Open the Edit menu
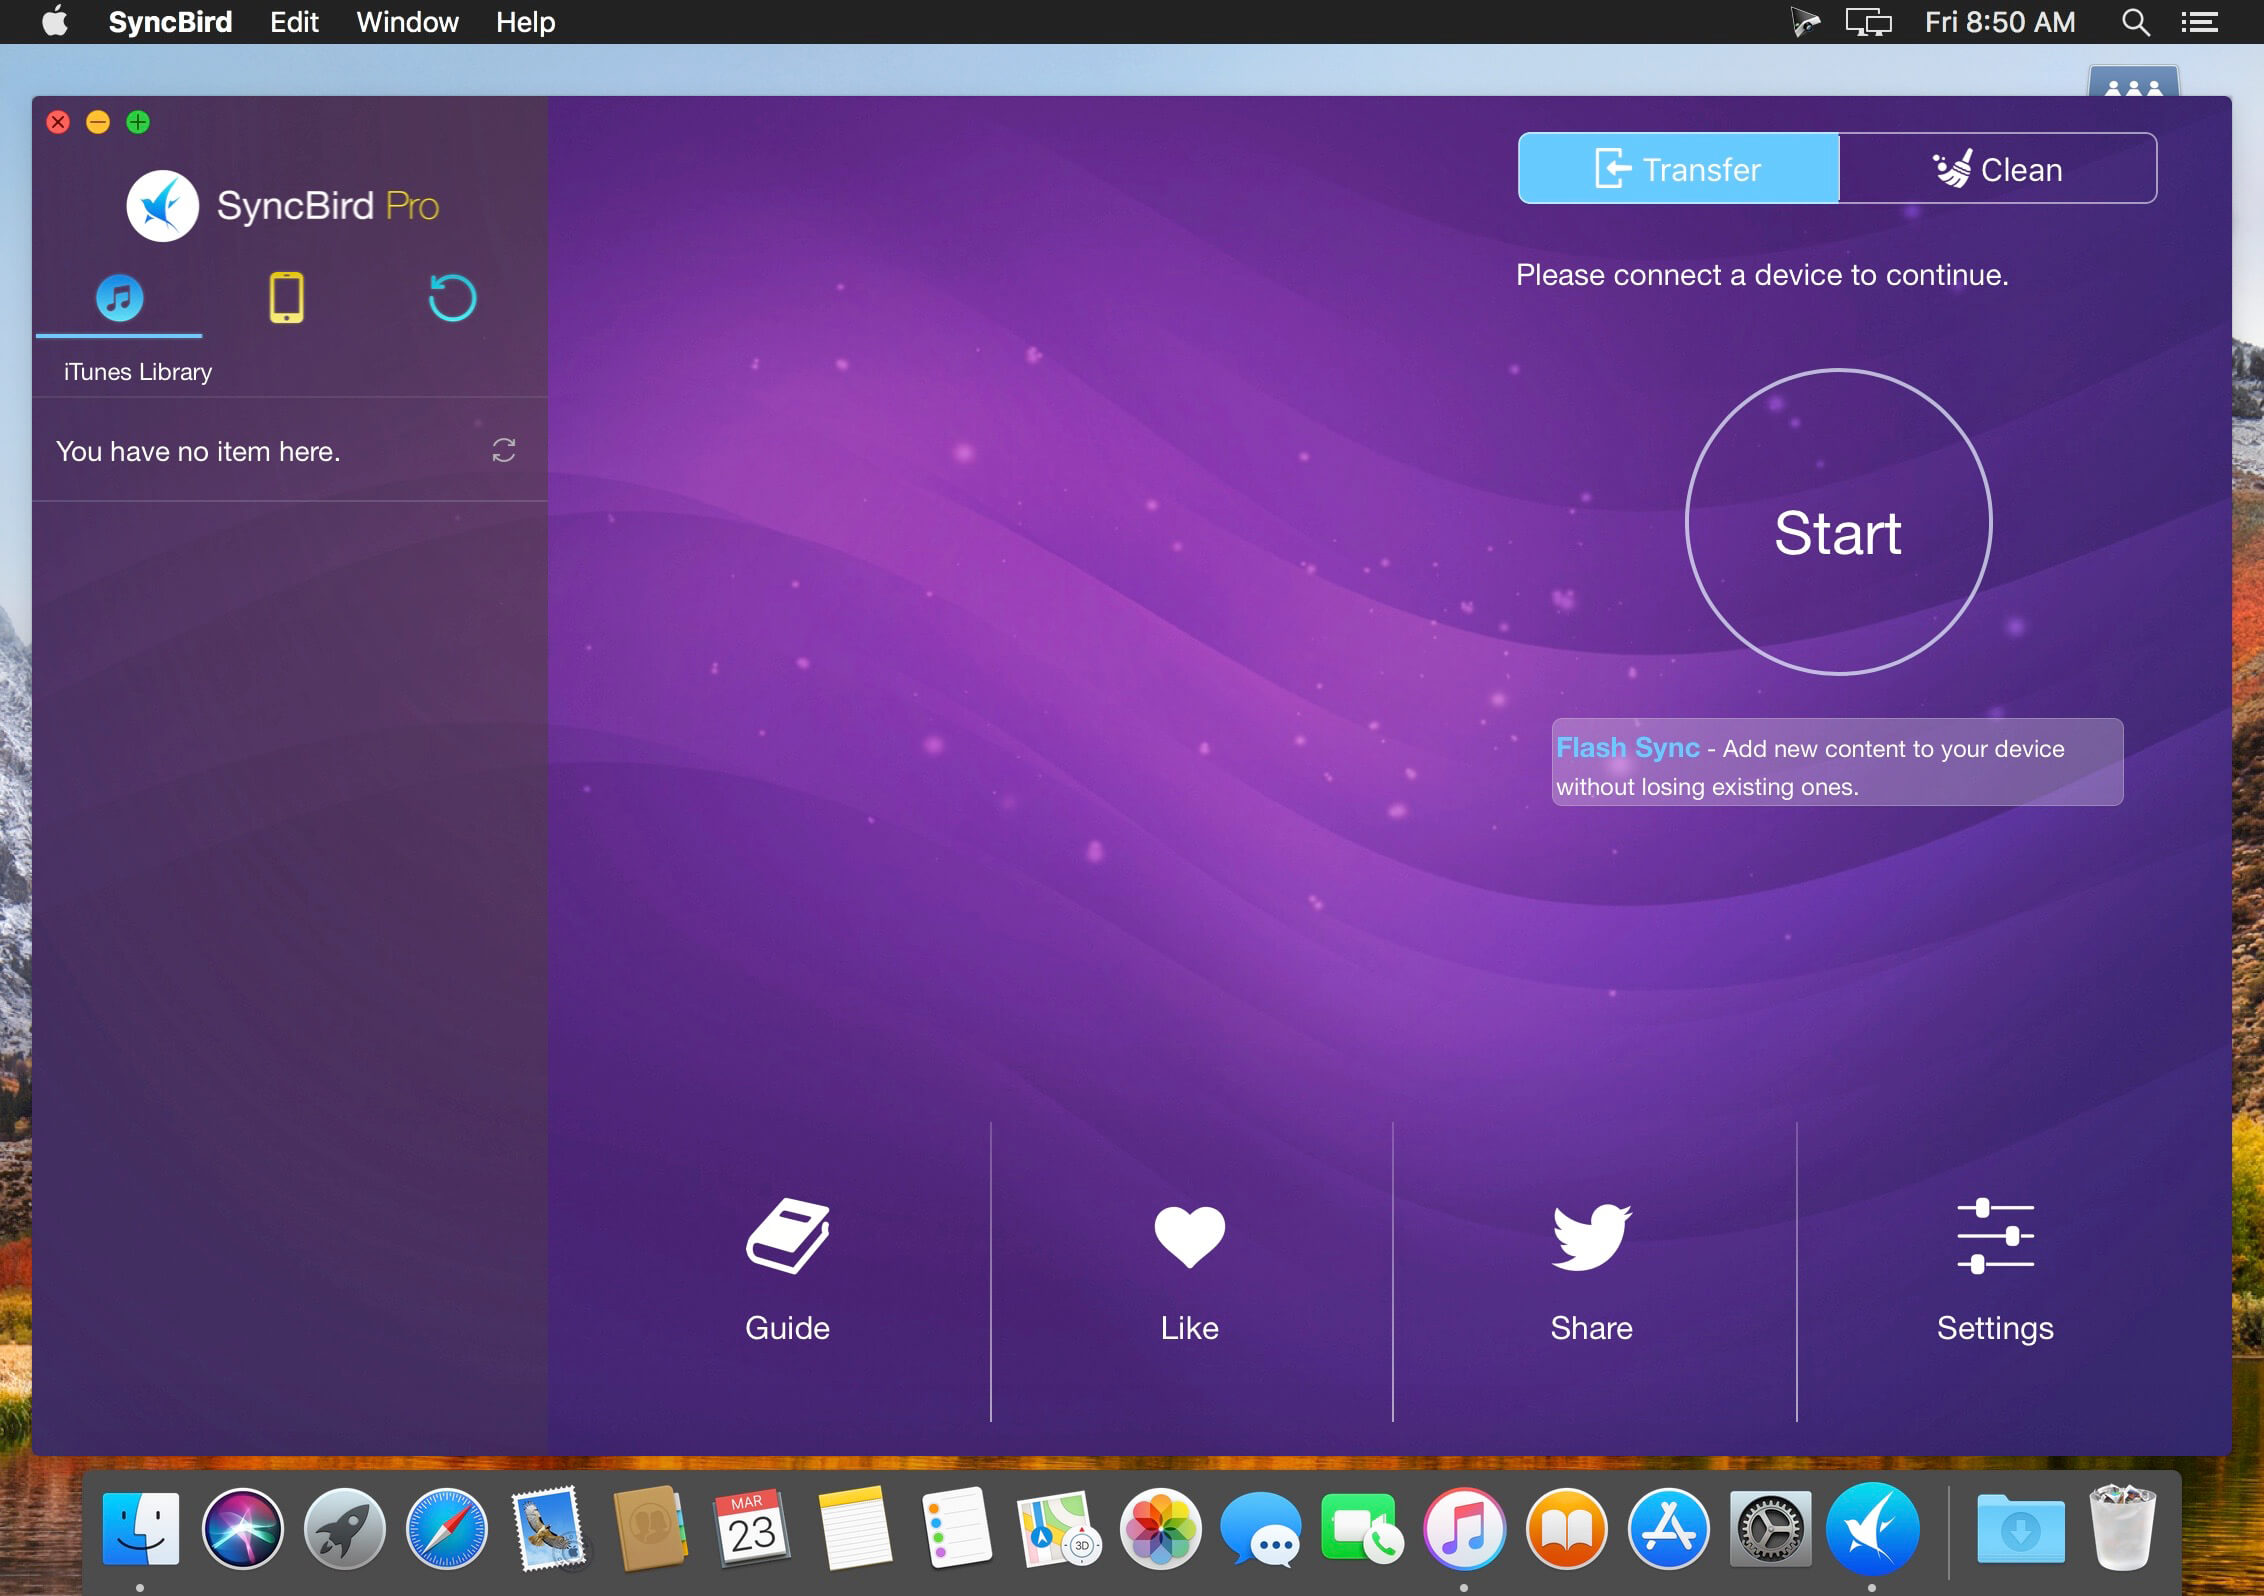 (294, 22)
